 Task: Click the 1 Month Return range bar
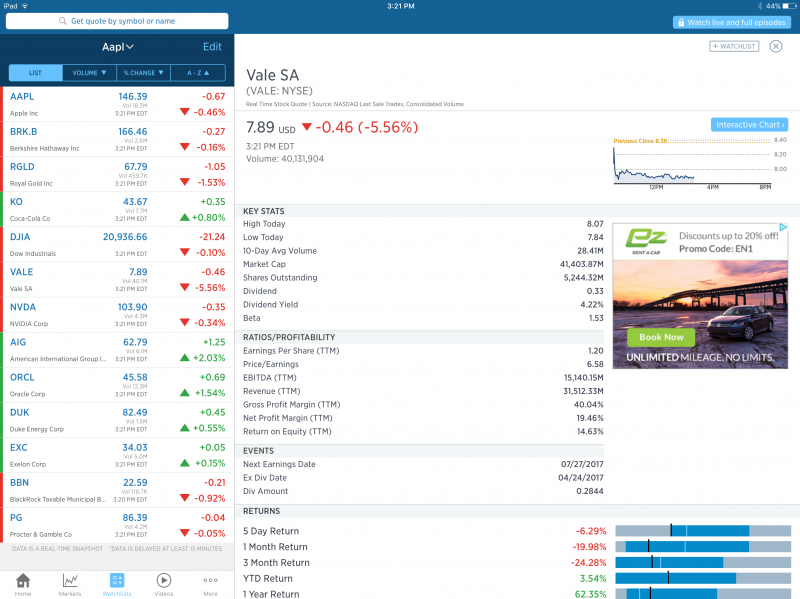701,547
